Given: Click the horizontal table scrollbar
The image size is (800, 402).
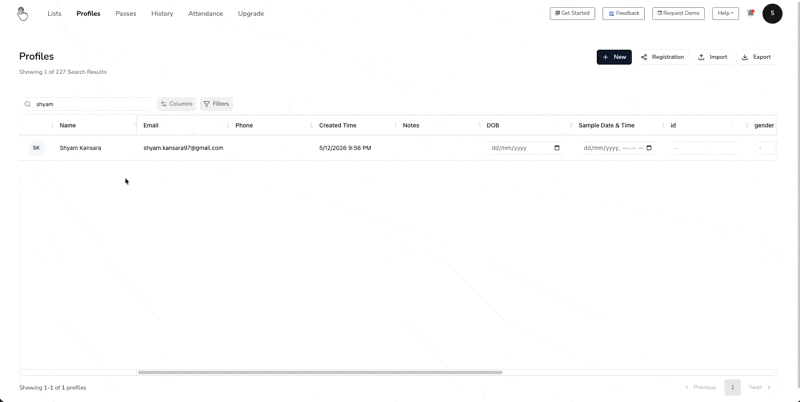Looking at the screenshot, I should (320, 372).
